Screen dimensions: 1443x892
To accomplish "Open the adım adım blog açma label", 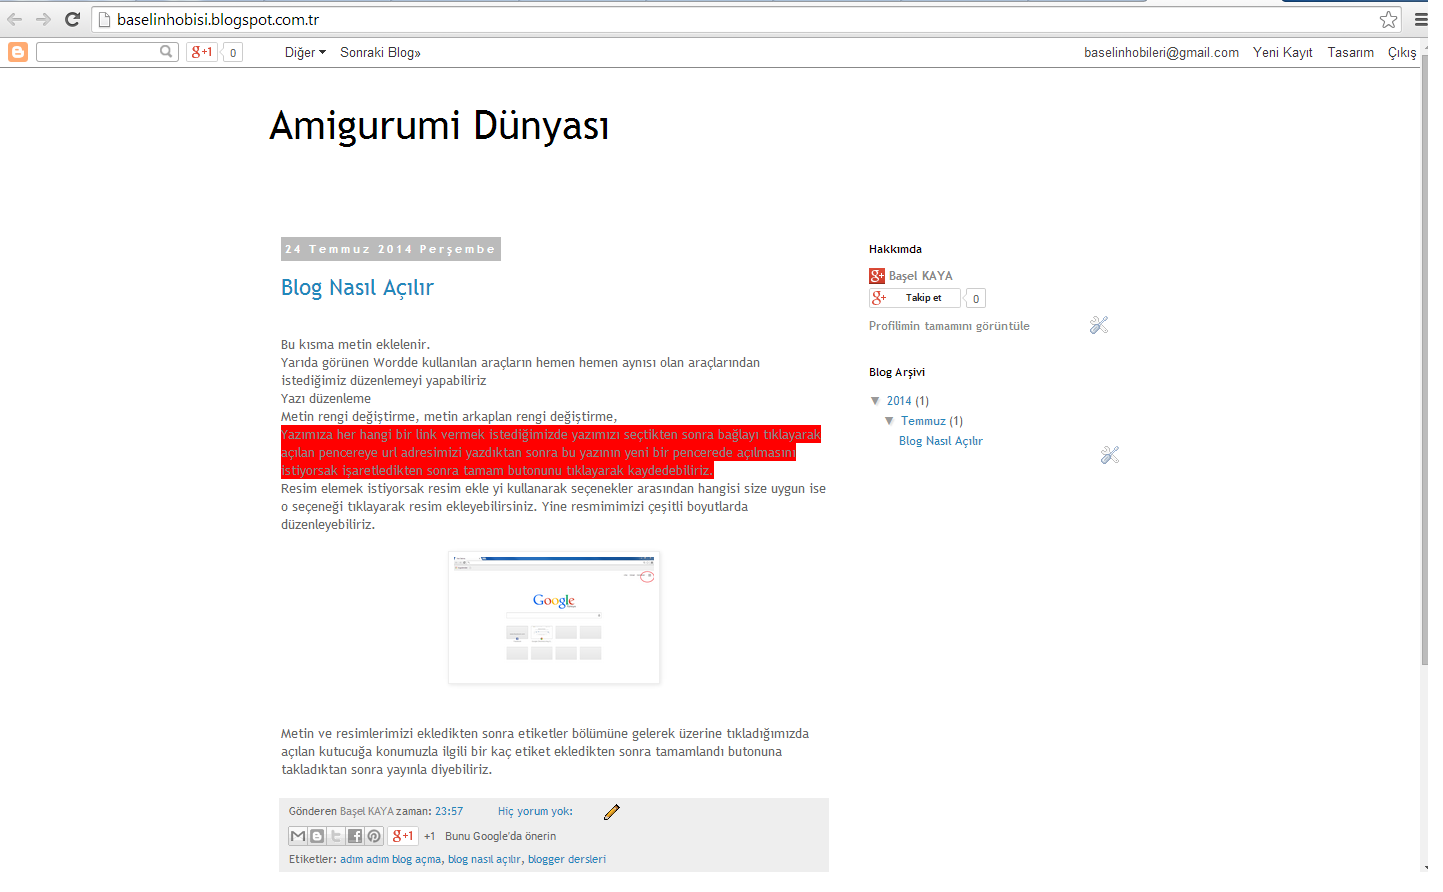I will (x=390, y=860).
